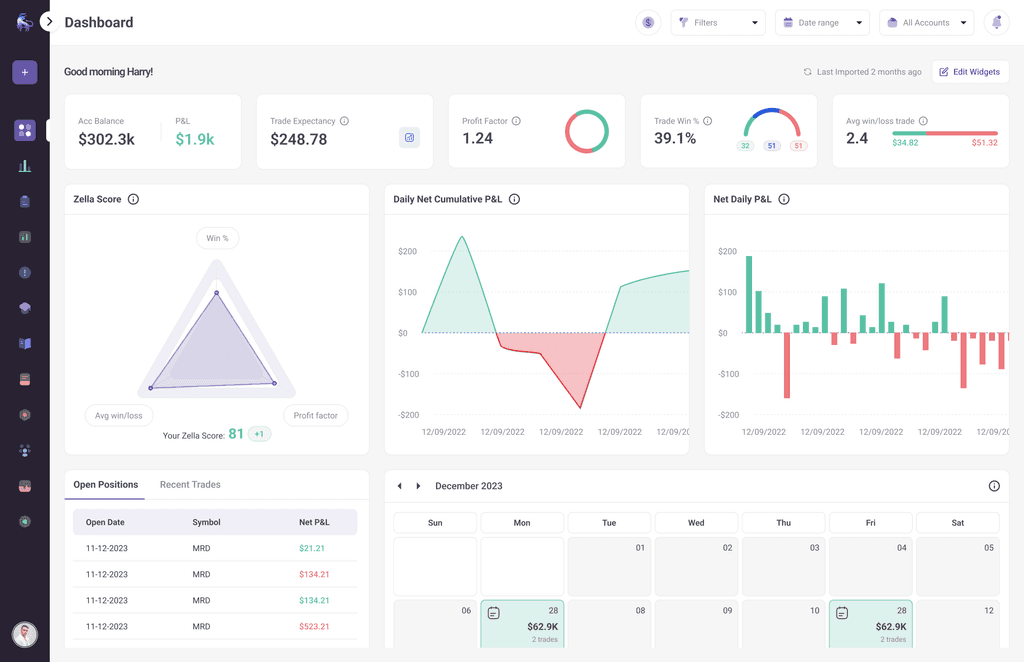Viewport: 1024px width, 662px height.
Task: Click the $1.9k P&L value
Action: [195, 139]
